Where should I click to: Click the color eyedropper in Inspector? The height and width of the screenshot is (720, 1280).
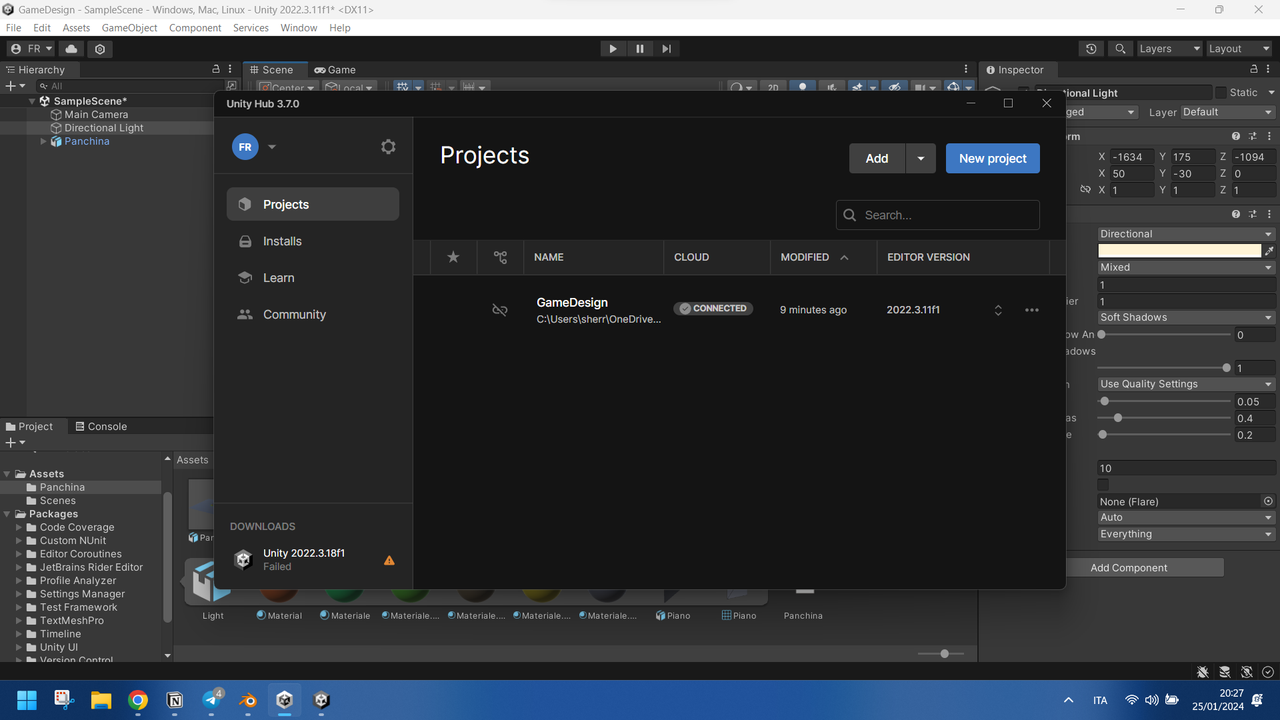(1270, 251)
